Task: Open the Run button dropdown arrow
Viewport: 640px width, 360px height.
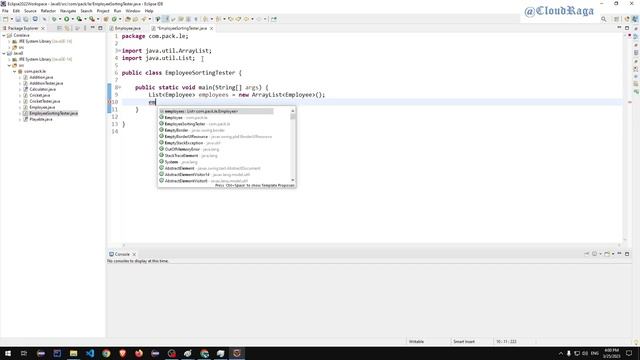Action: [x=72, y=19]
